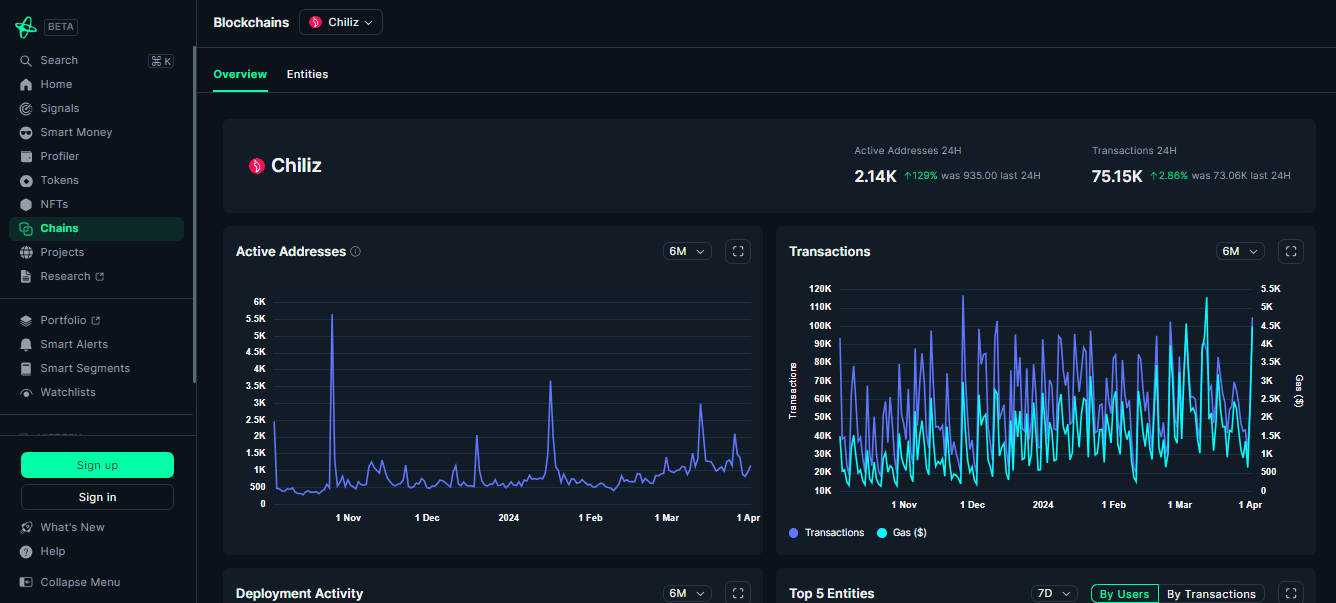Switch to the Overview tab

[x=240, y=75]
